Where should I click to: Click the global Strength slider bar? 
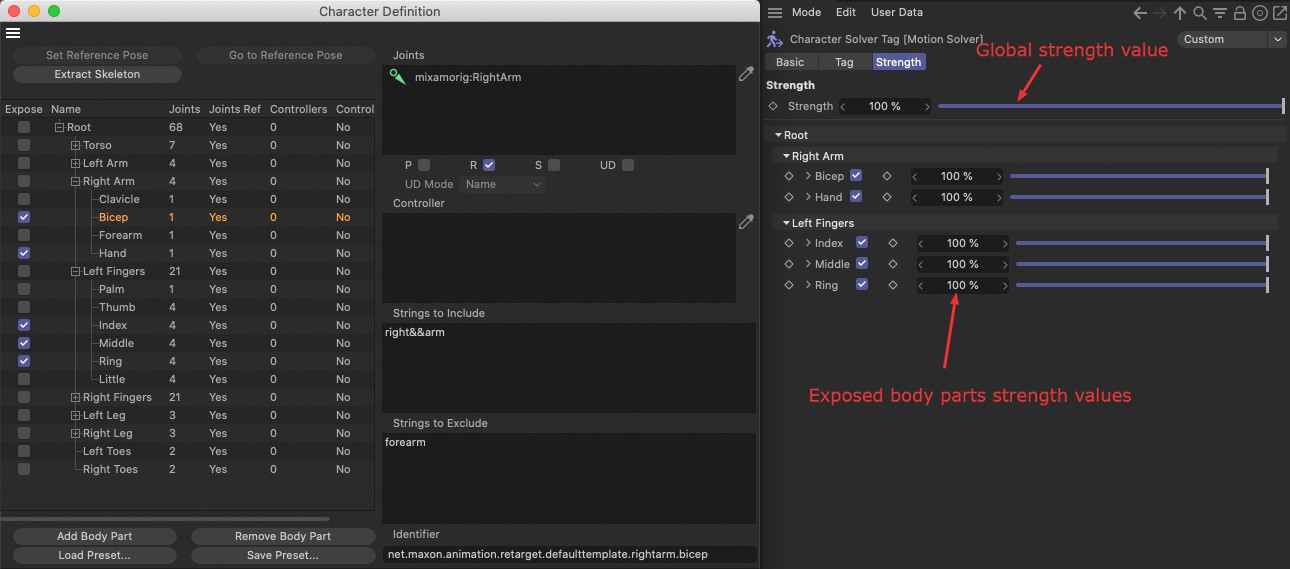point(1110,106)
